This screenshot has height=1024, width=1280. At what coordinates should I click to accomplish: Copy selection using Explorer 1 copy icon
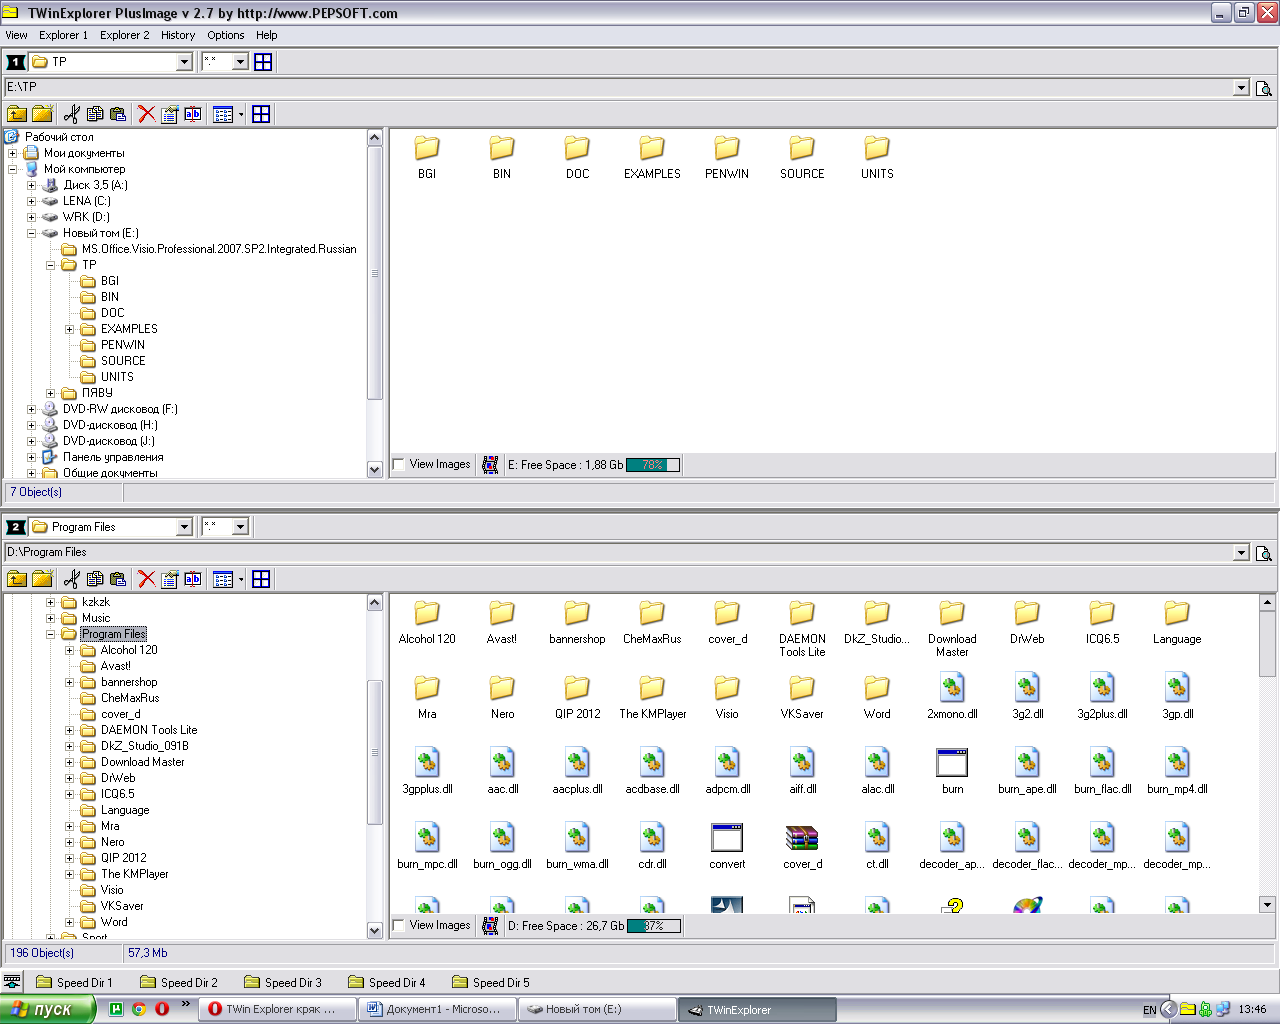[95, 114]
